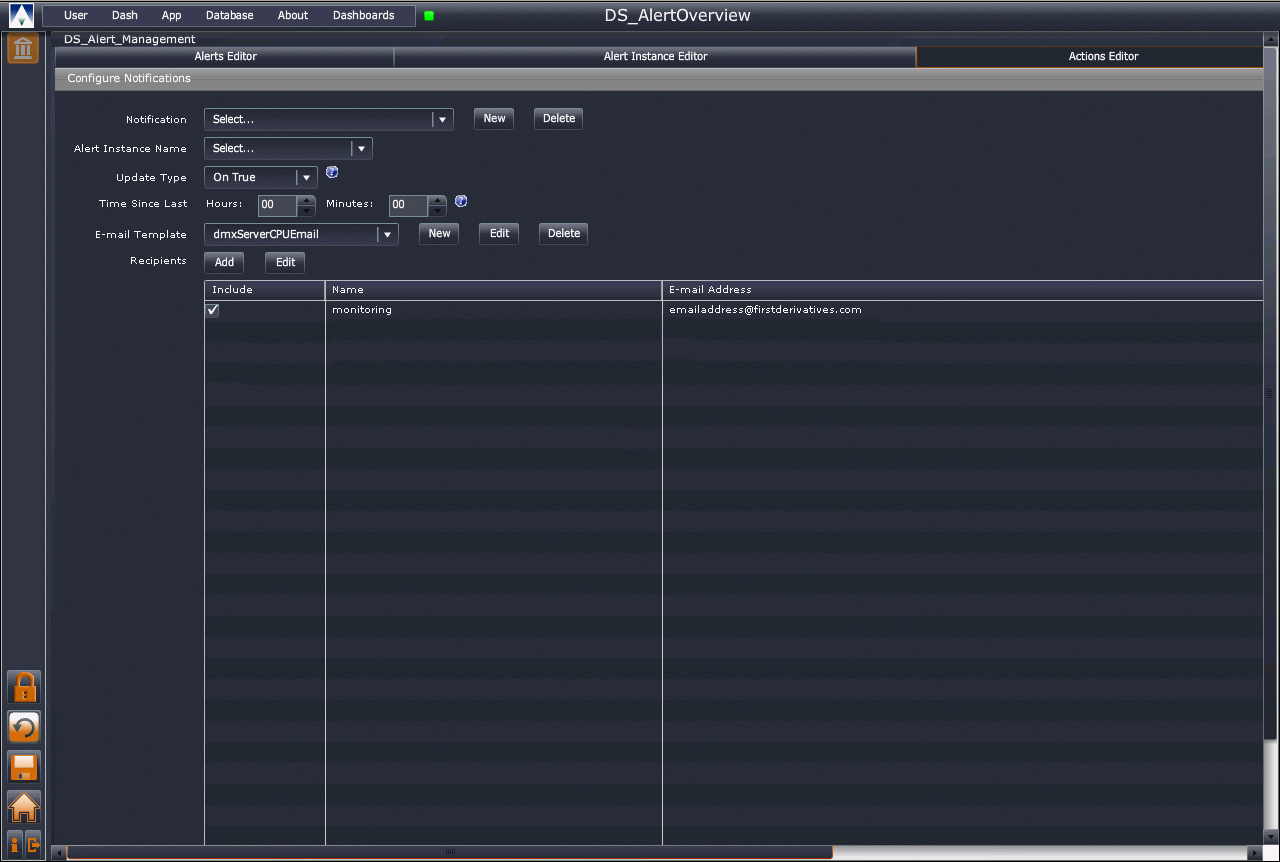The image size is (1280, 862).
Task: Open the Dashboards menu
Action: (364, 15)
